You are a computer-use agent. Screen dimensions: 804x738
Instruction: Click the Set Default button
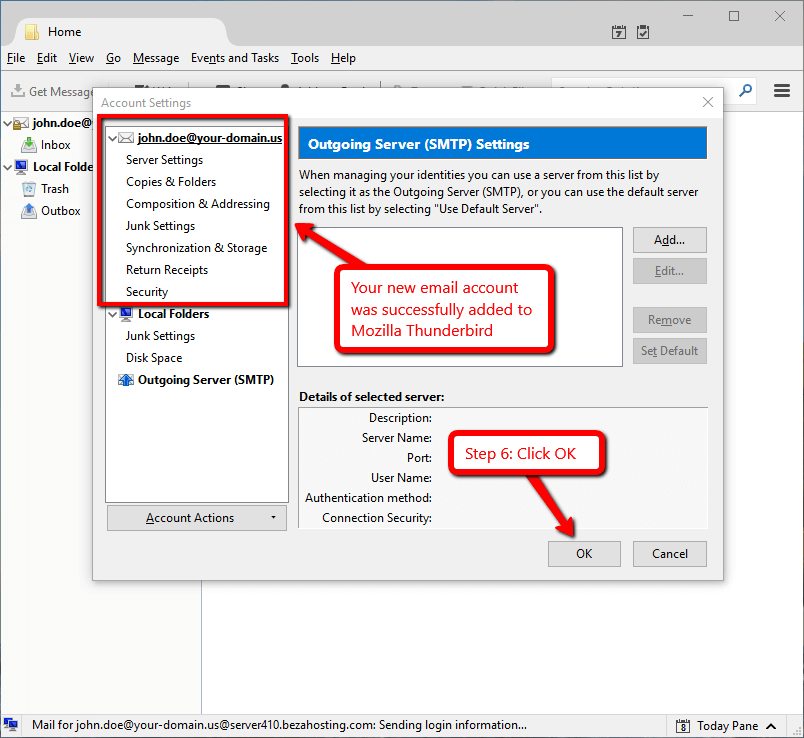coord(670,351)
